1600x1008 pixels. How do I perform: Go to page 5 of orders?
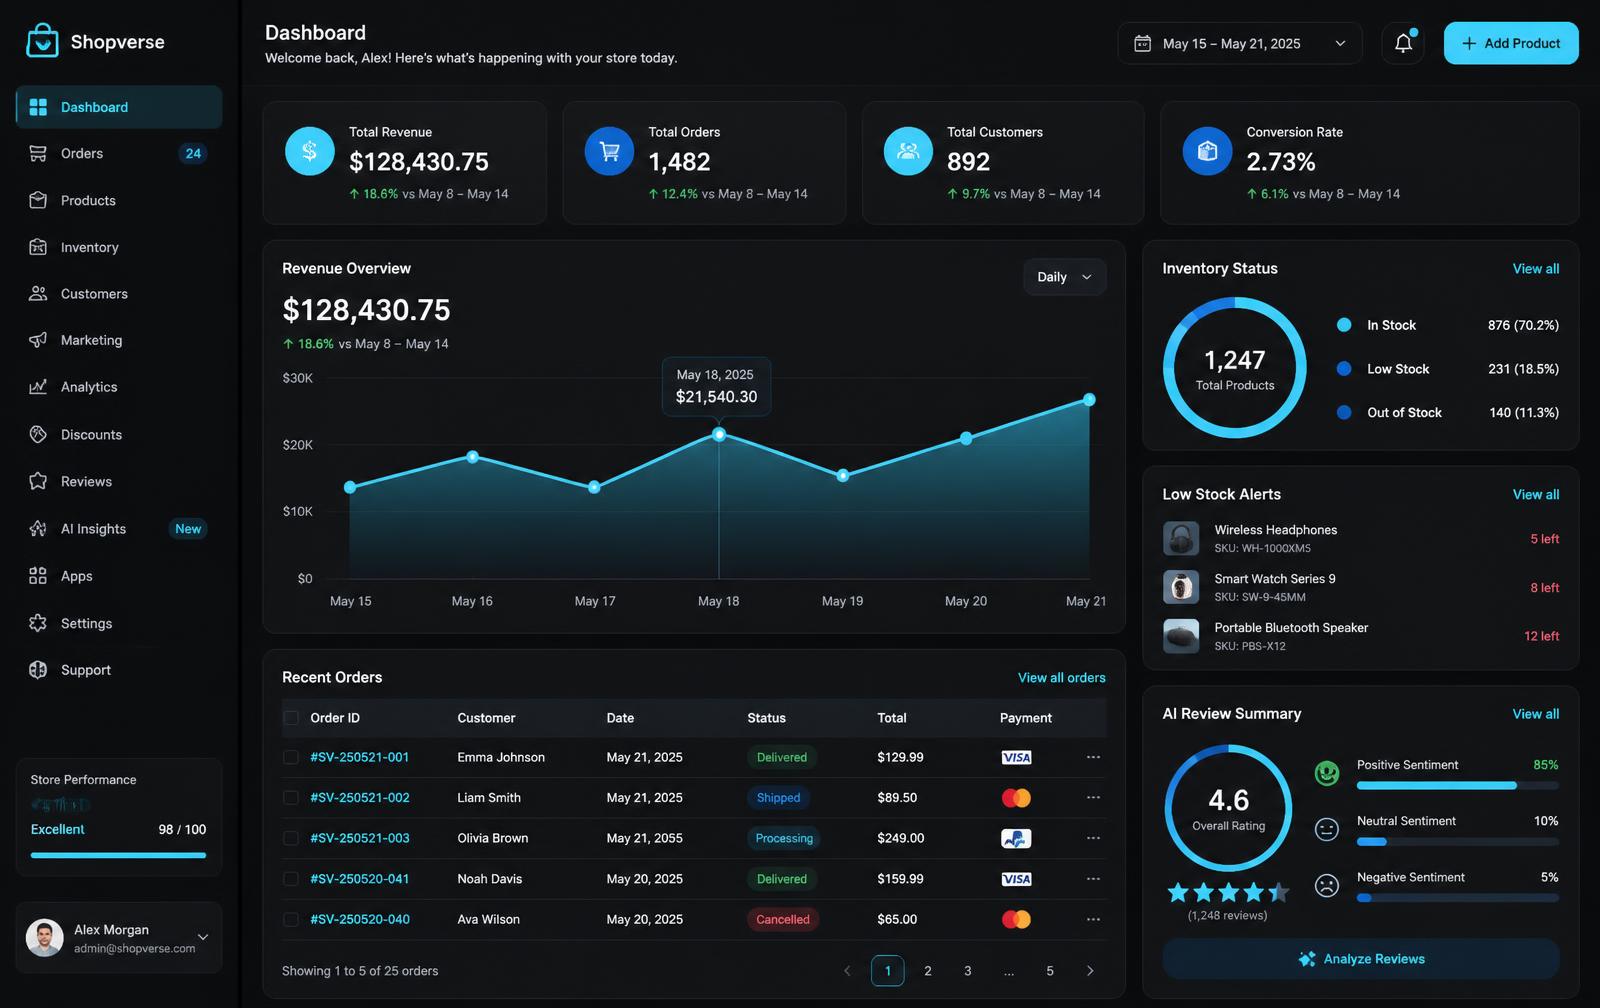tap(1049, 971)
